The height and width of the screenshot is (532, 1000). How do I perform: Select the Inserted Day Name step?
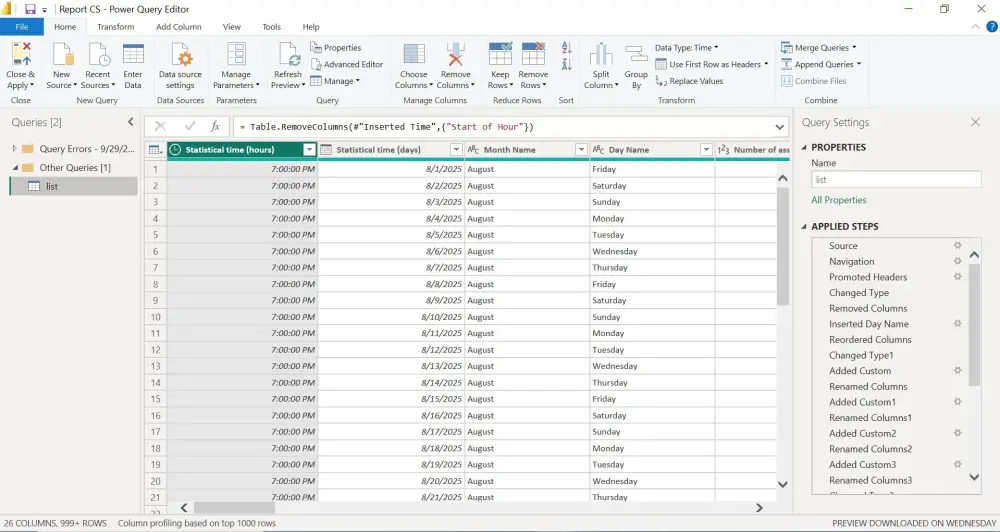[869, 324]
